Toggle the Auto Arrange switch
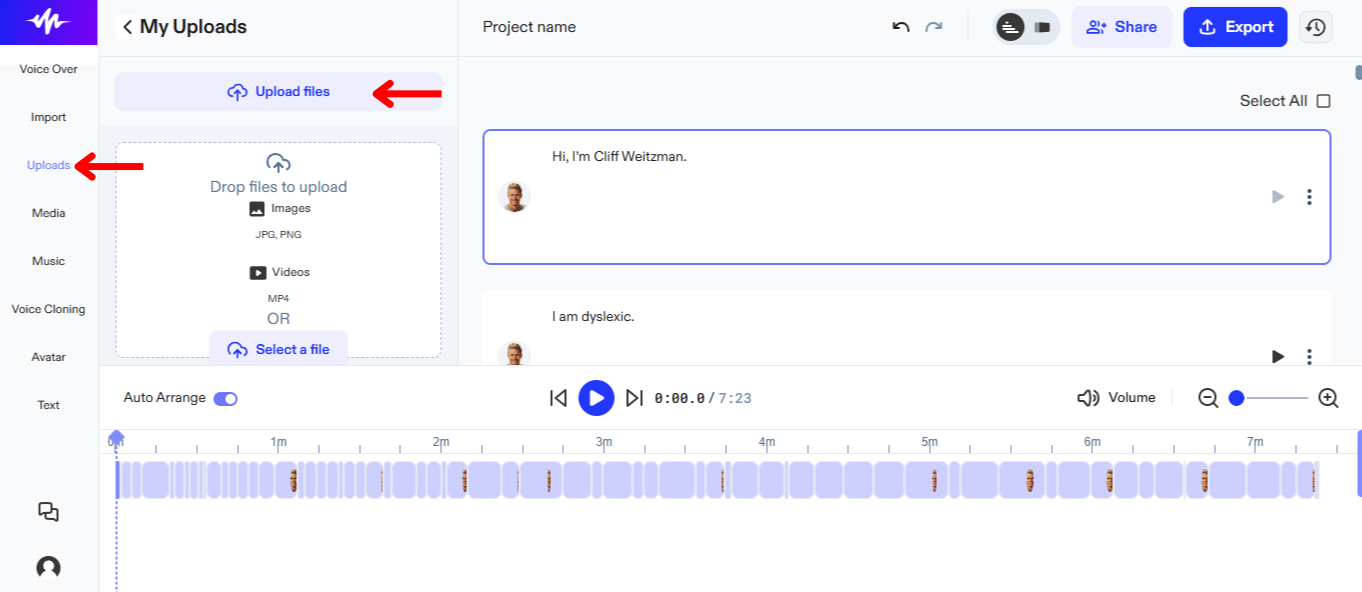The image size is (1362, 592). pos(226,398)
